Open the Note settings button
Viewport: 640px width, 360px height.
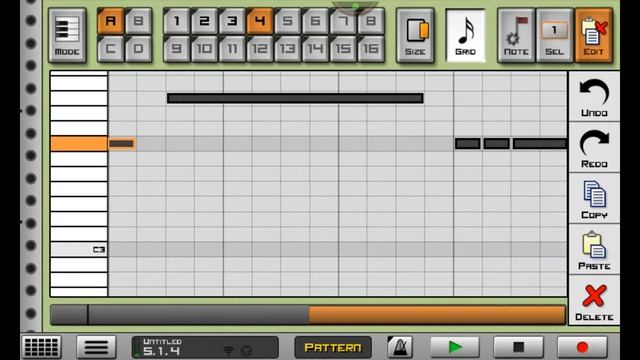click(x=516, y=36)
